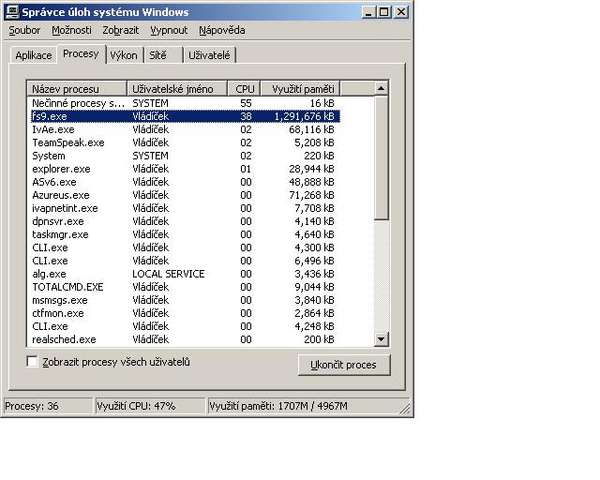Click the vertical scrollbar thumb
The height and width of the screenshot is (480, 600).
[381, 158]
